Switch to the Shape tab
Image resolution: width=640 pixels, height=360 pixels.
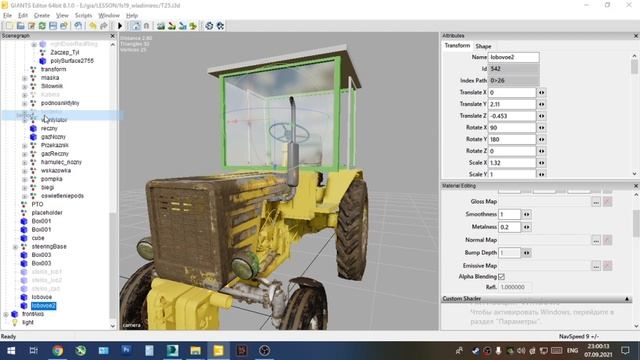pos(483,46)
